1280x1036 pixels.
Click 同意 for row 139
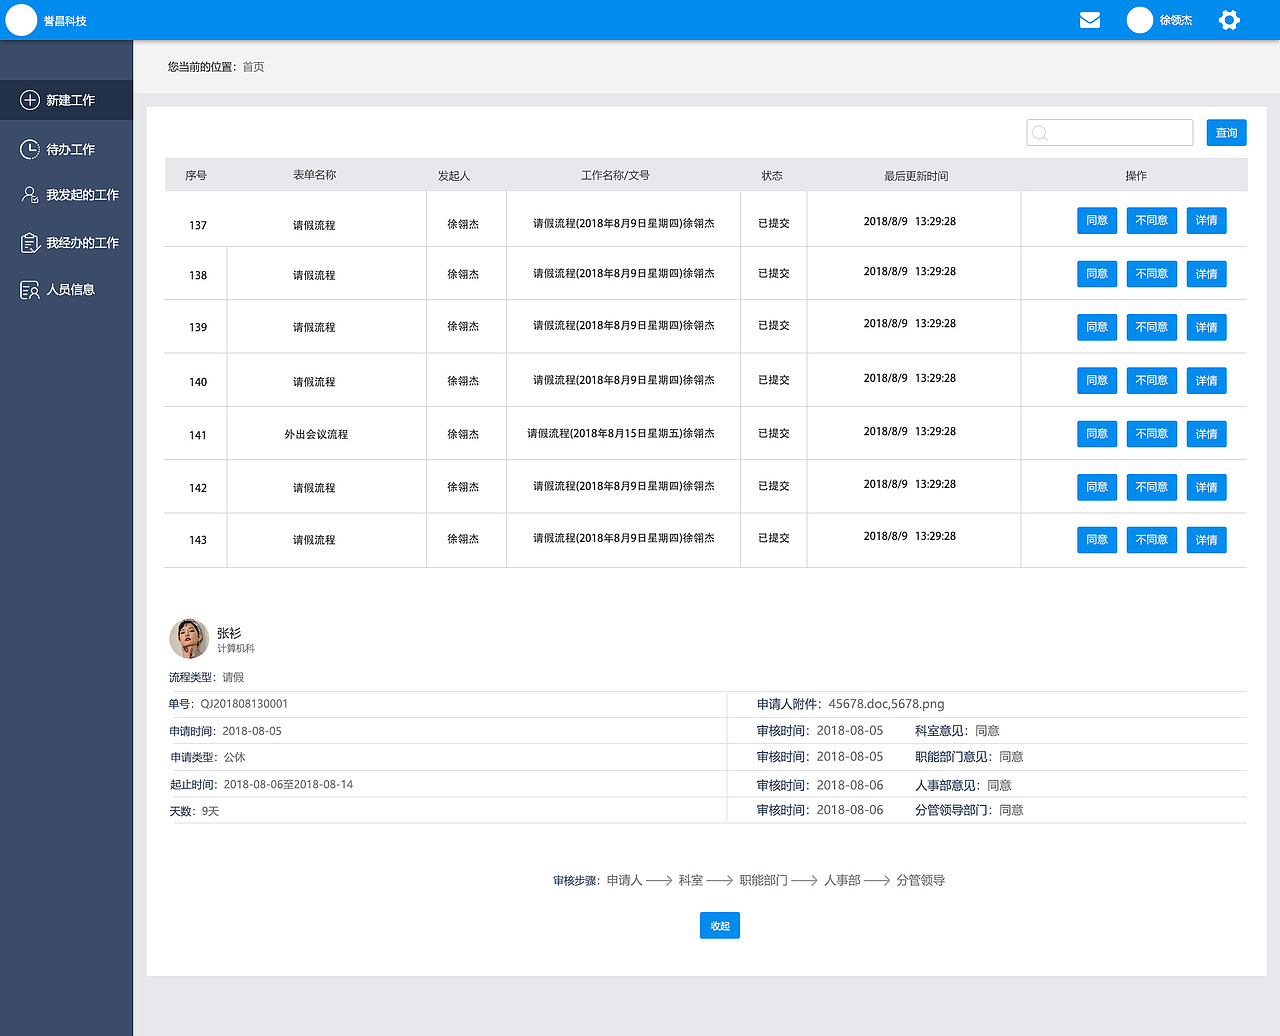[1097, 327]
